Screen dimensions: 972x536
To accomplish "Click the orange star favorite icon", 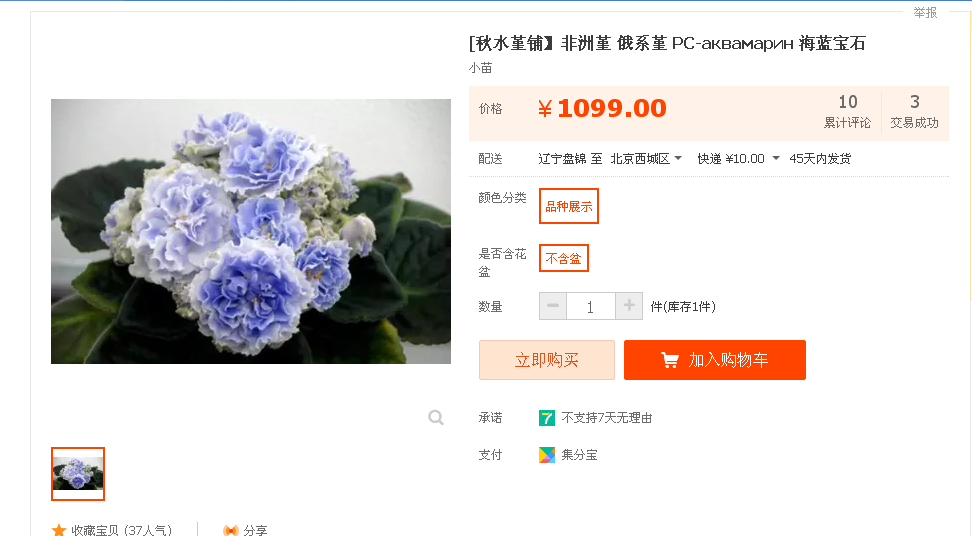I will coord(59,530).
